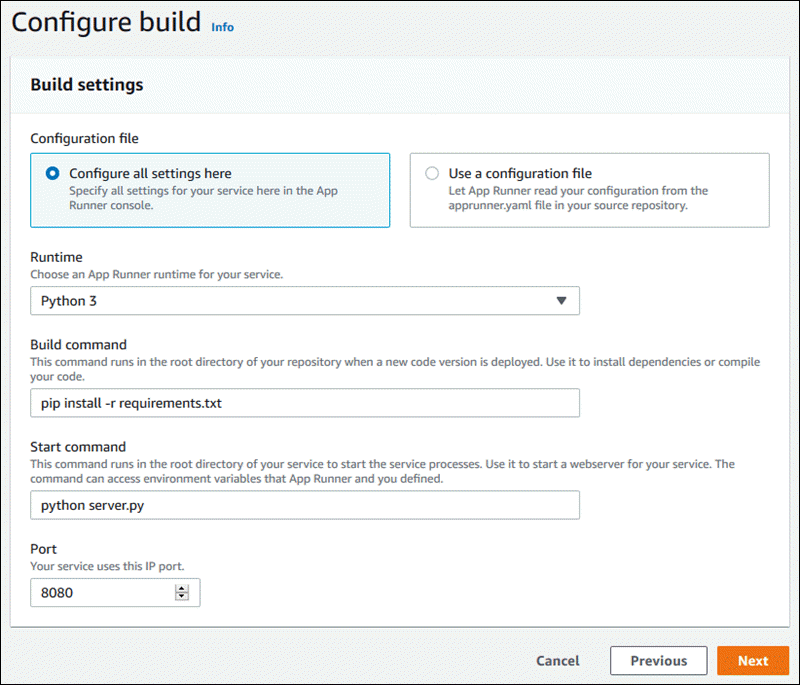Click the Runtime dropdown arrow icon
Image resolution: width=800 pixels, height=685 pixels.
561,301
